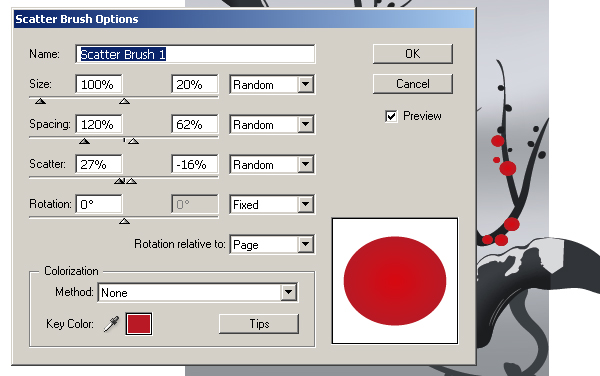The height and width of the screenshot is (376, 600).
Task: Click the "Colorization" group label
Action: pyautogui.click(x=71, y=271)
